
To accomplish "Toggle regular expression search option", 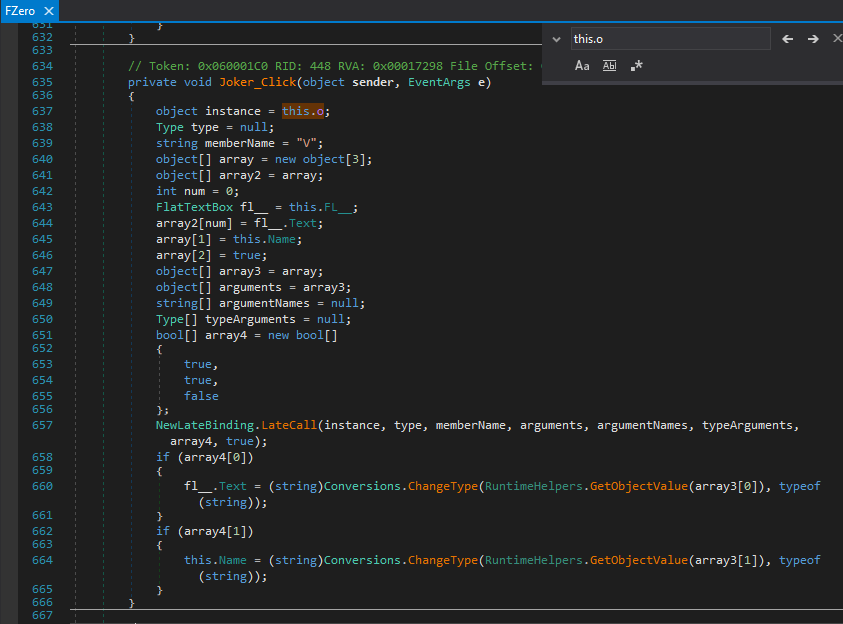I will coord(637,66).
